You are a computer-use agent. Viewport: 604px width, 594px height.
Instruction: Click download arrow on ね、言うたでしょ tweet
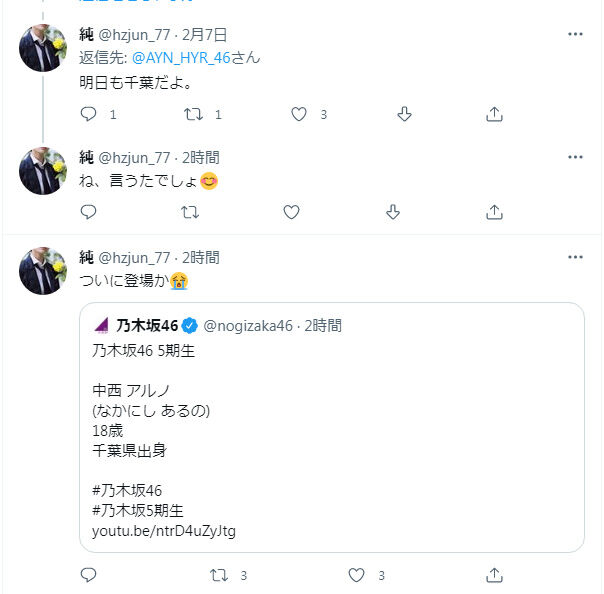pos(393,212)
